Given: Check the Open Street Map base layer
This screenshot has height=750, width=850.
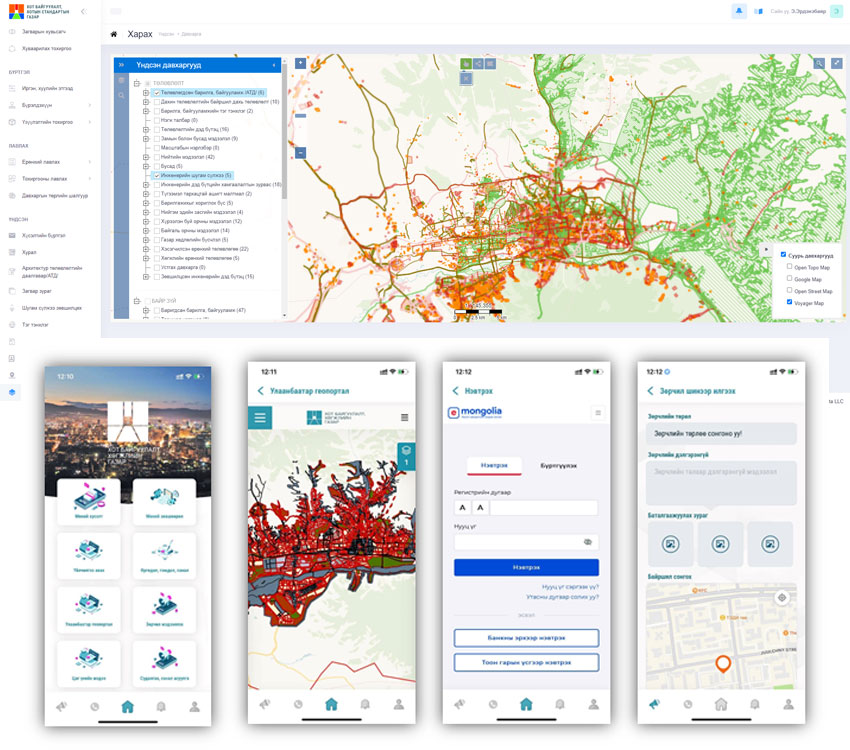Looking at the screenshot, I should (x=790, y=291).
